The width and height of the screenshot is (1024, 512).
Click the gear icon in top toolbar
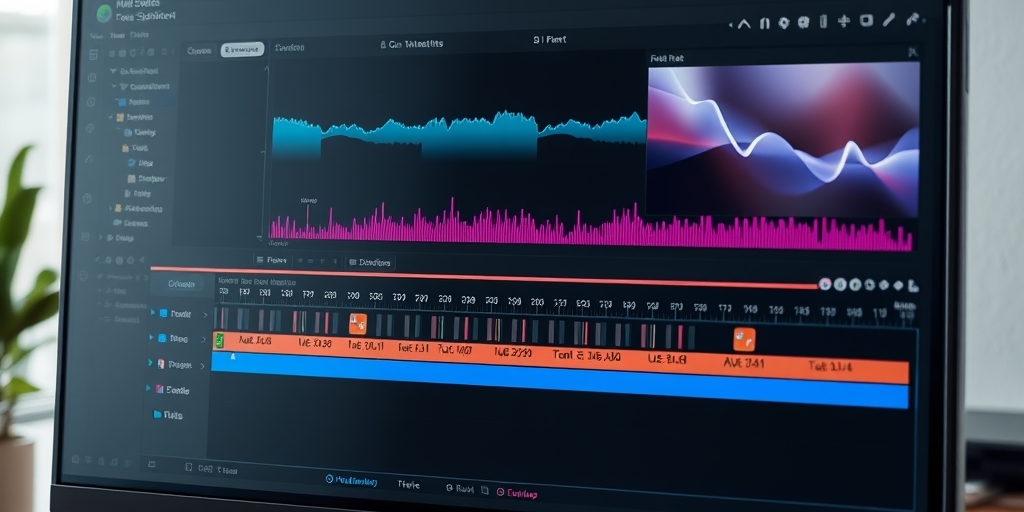point(784,23)
